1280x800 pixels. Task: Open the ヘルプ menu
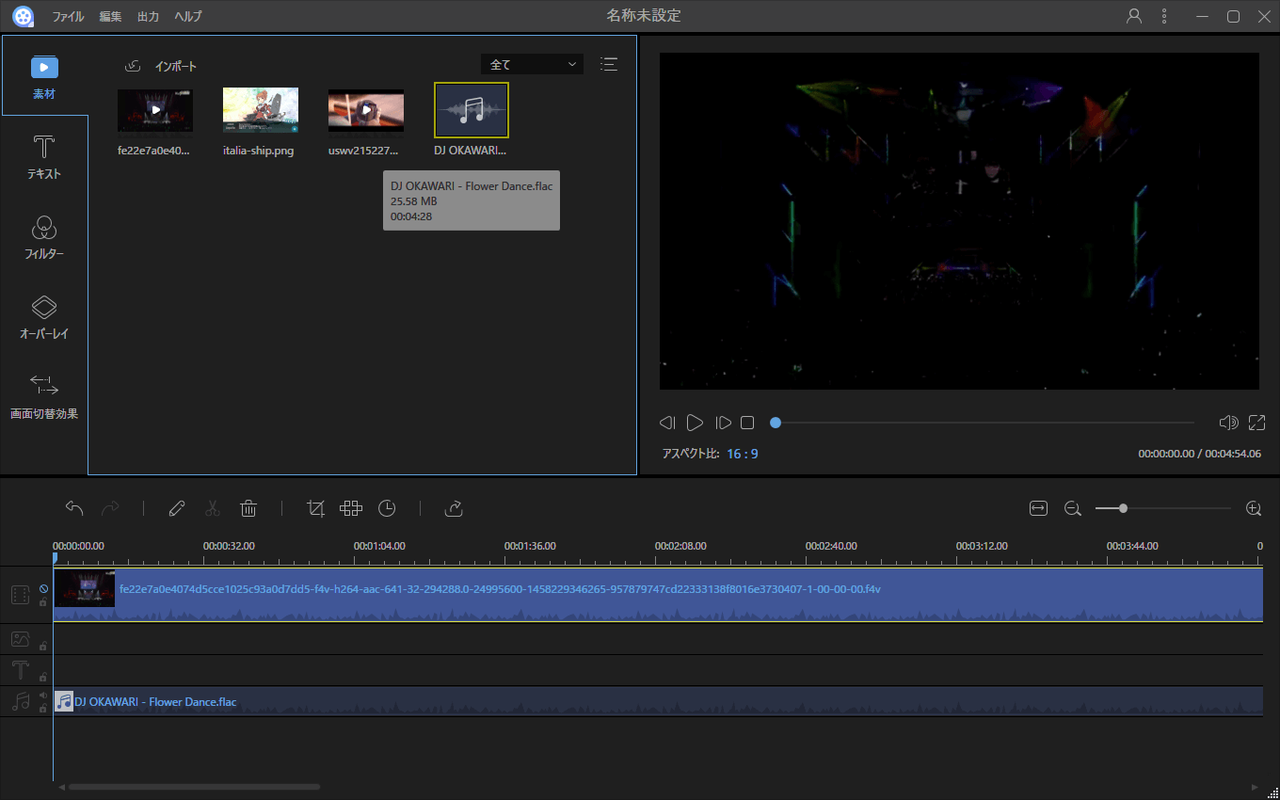(187, 17)
